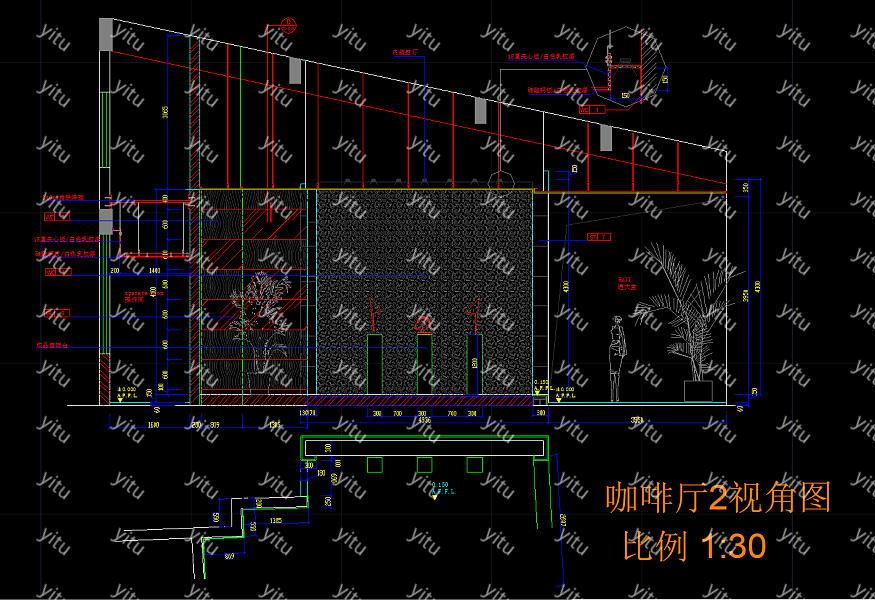The height and width of the screenshot is (600, 875).
Task: Select the red operate room 操作间 label
Action: tap(143, 296)
